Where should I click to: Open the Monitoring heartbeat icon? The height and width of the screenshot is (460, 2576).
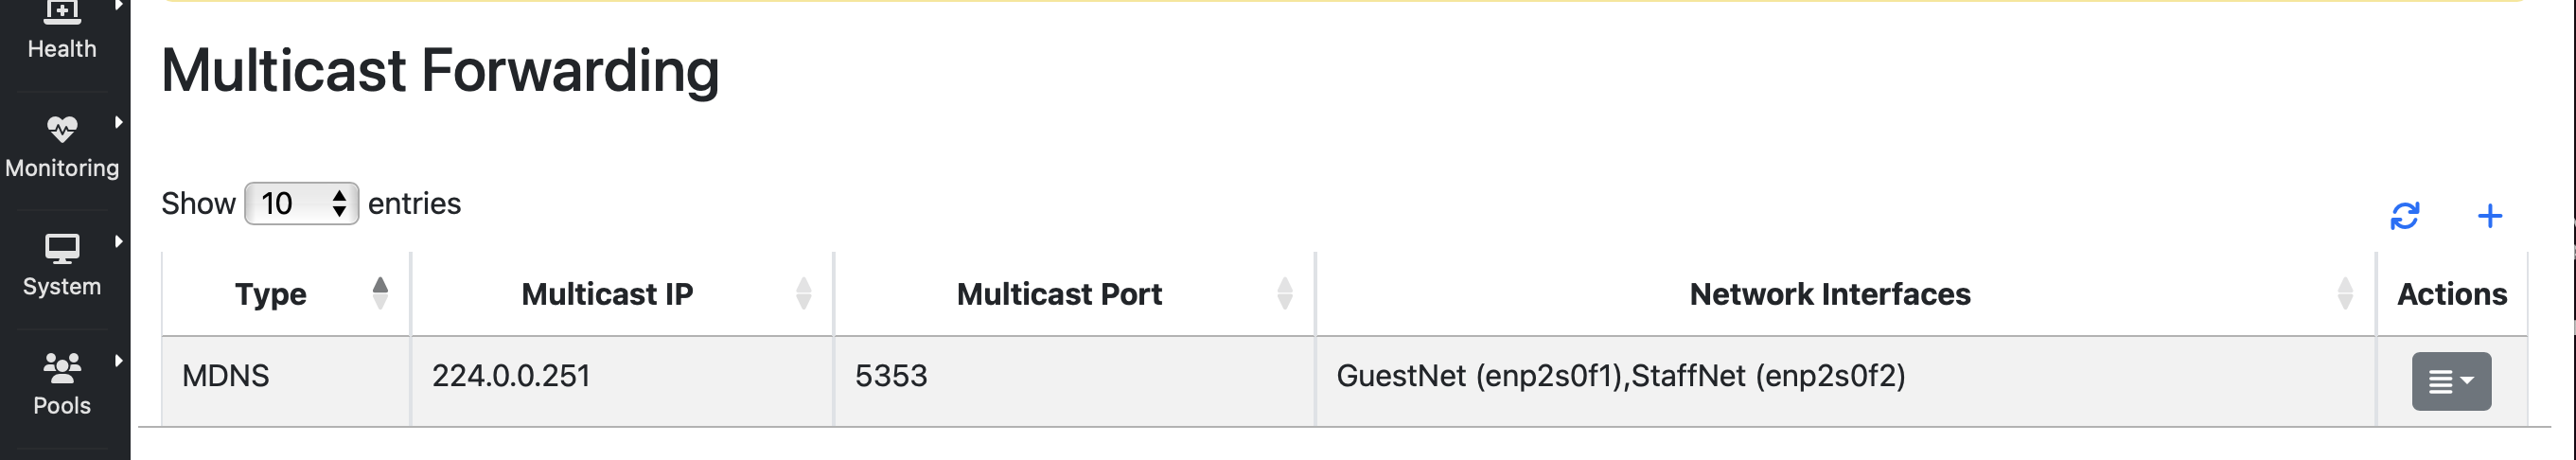click(62, 128)
